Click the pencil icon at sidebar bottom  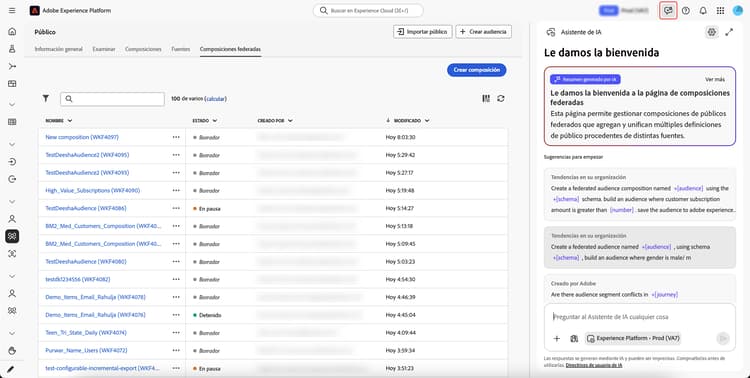pyautogui.click(x=11, y=369)
